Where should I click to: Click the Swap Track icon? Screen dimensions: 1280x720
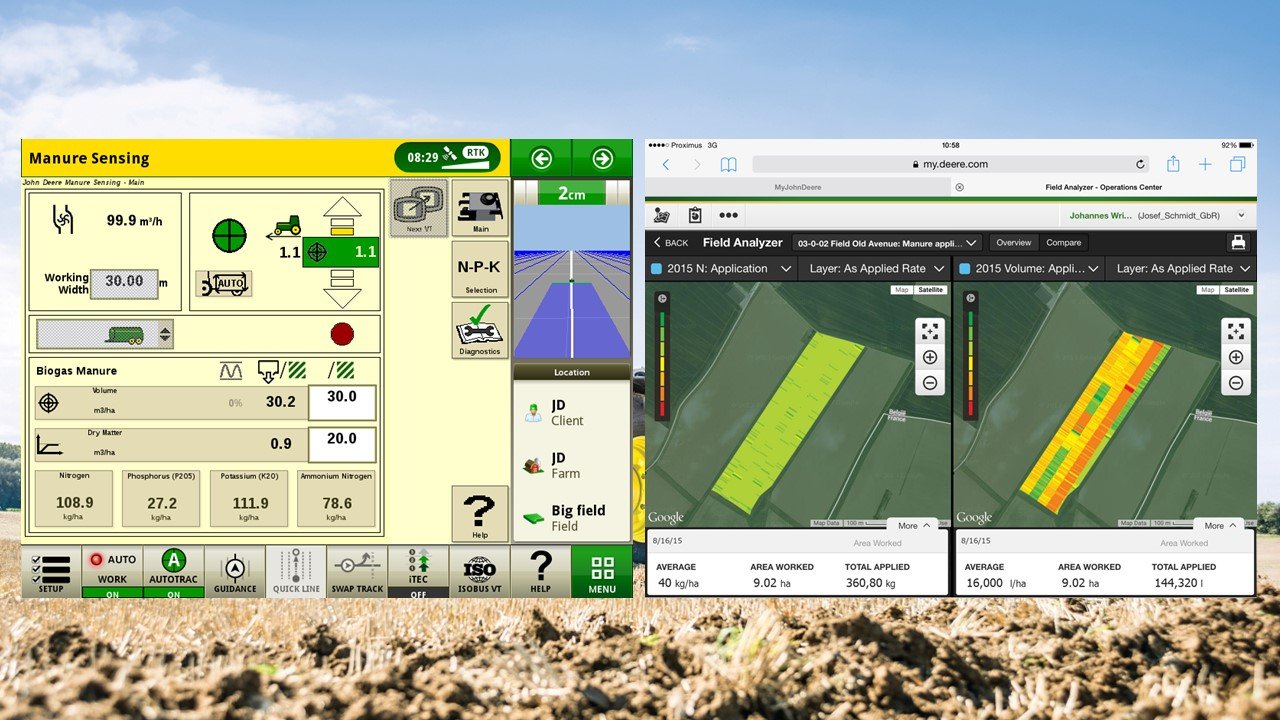(357, 571)
